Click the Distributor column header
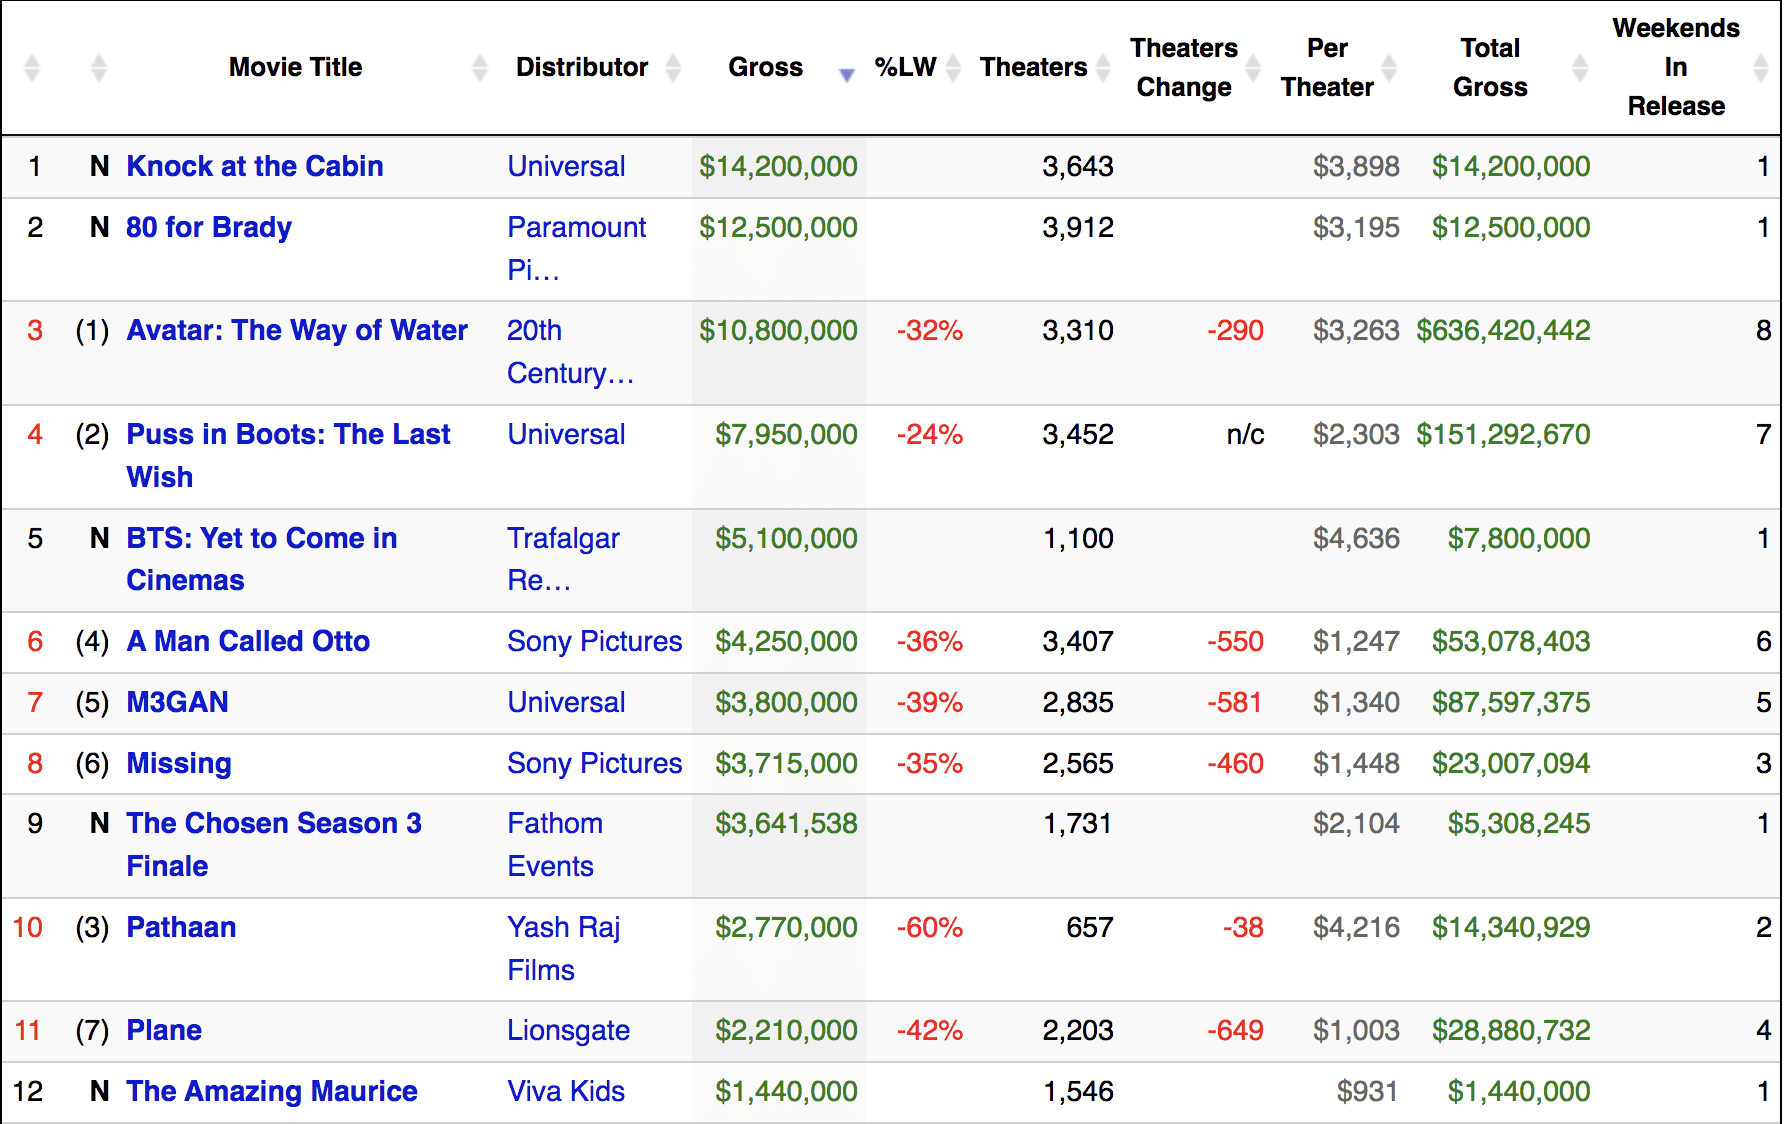This screenshot has height=1124, width=1784. pyautogui.click(x=582, y=67)
